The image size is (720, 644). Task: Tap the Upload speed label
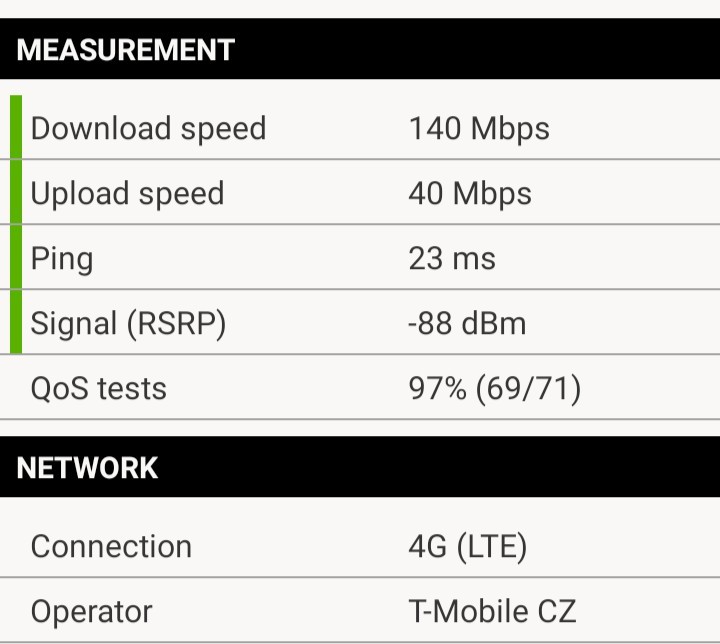(x=127, y=193)
